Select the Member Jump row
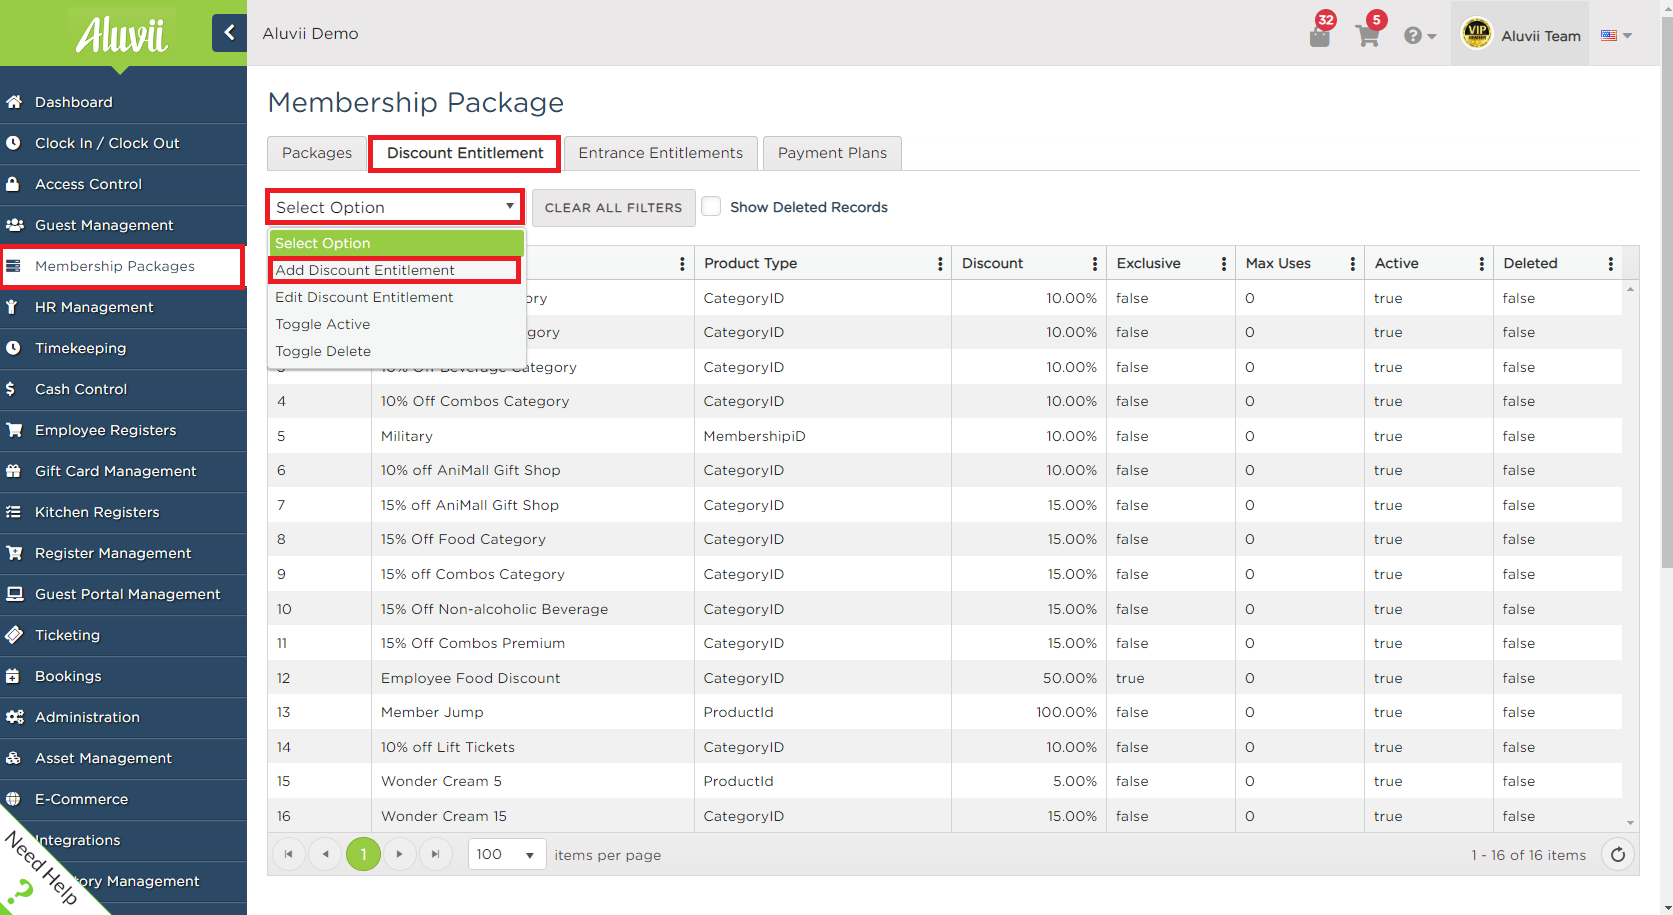Image resolution: width=1673 pixels, height=915 pixels. (x=945, y=712)
